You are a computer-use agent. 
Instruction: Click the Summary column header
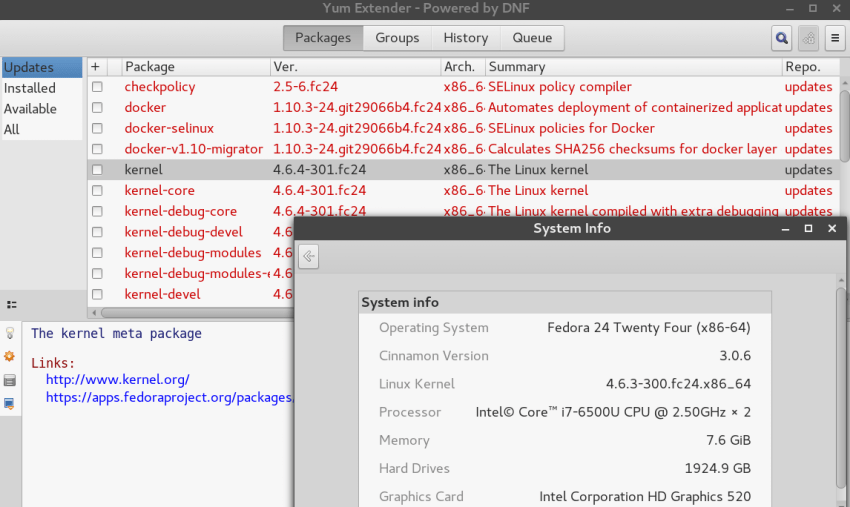click(633, 67)
